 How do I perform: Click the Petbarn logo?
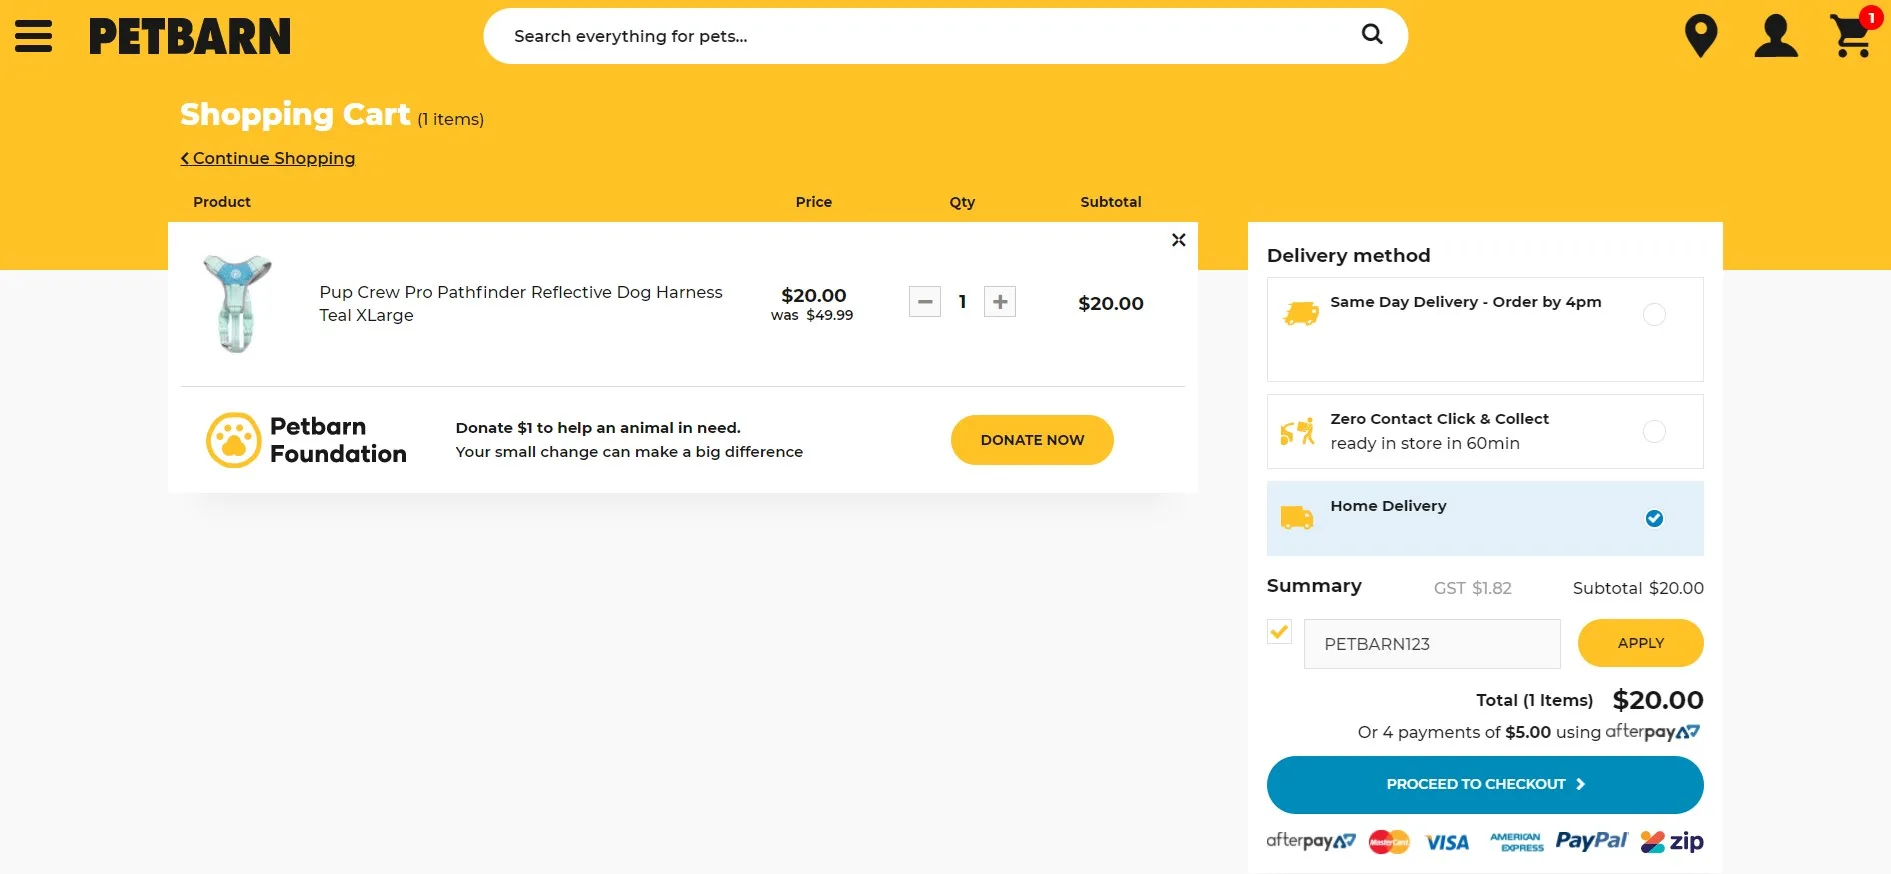click(190, 37)
